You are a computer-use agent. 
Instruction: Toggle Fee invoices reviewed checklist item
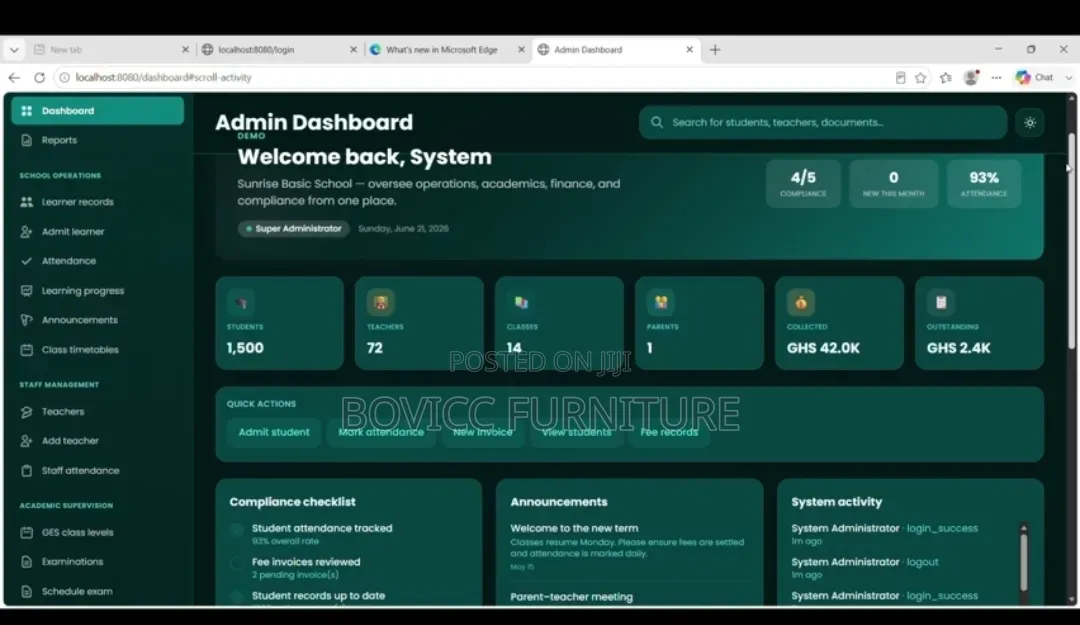[x=237, y=564]
